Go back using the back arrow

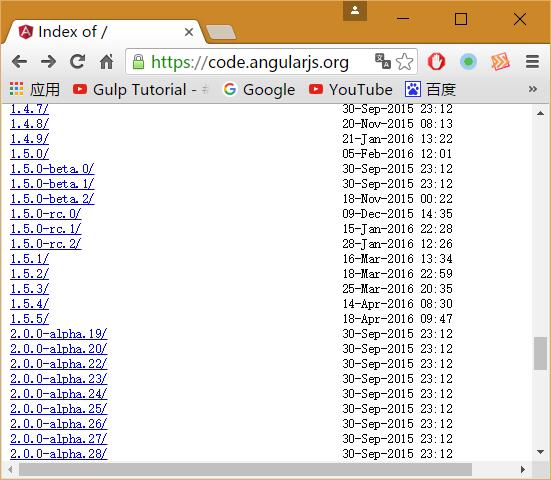pos(20,62)
